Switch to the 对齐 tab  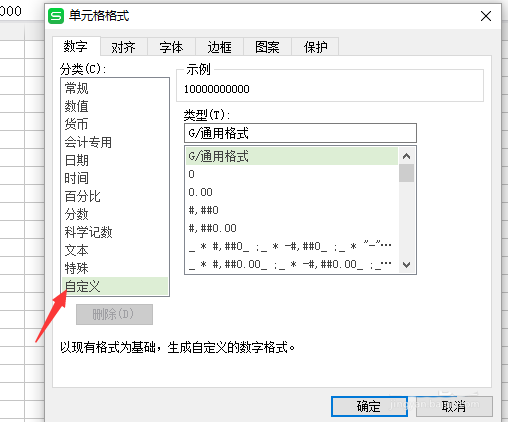click(x=124, y=47)
